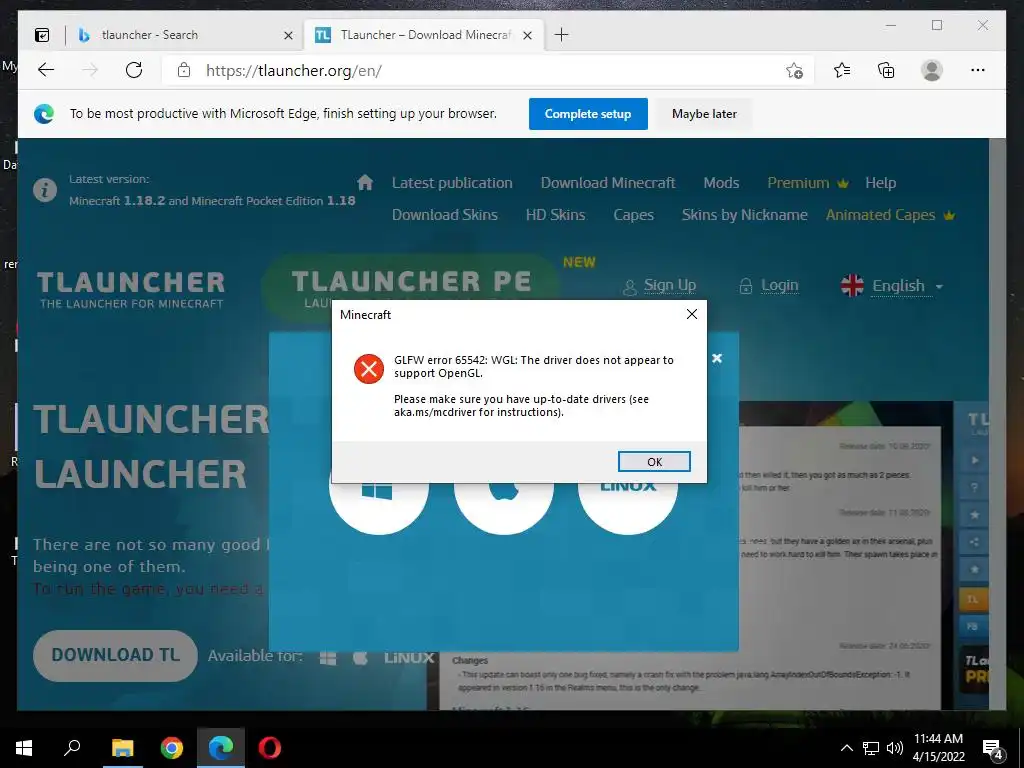The width and height of the screenshot is (1024, 768).
Task: Open Collections in Edge
Action: point(886,70)
